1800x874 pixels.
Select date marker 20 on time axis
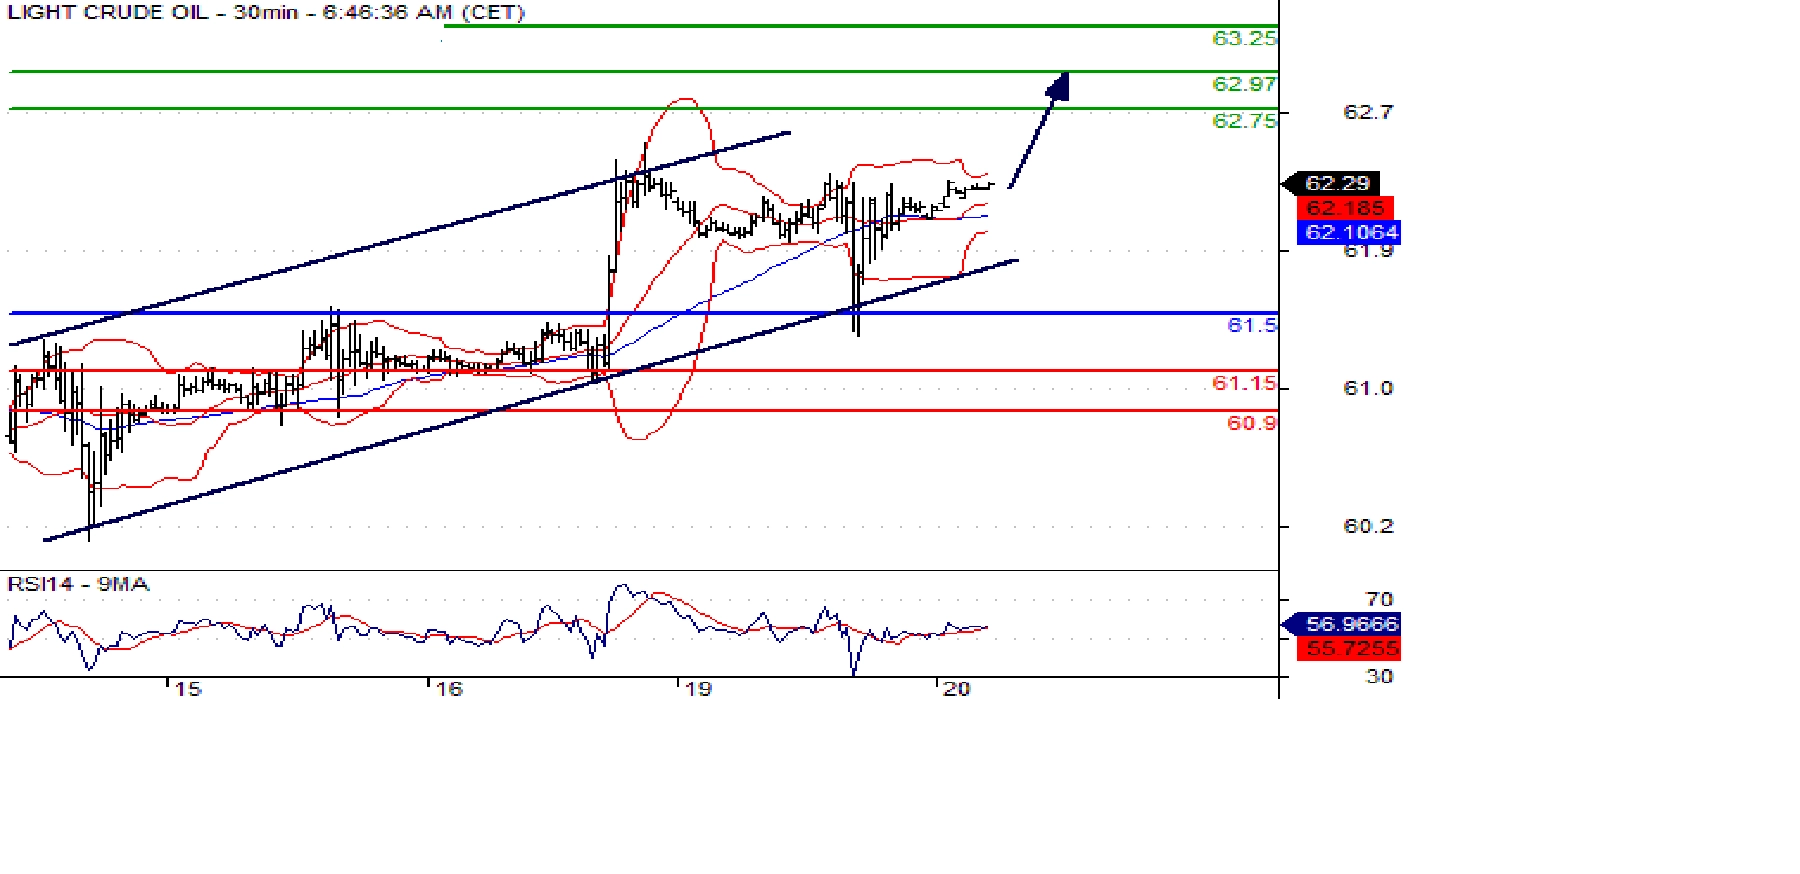tap(956, 689)
